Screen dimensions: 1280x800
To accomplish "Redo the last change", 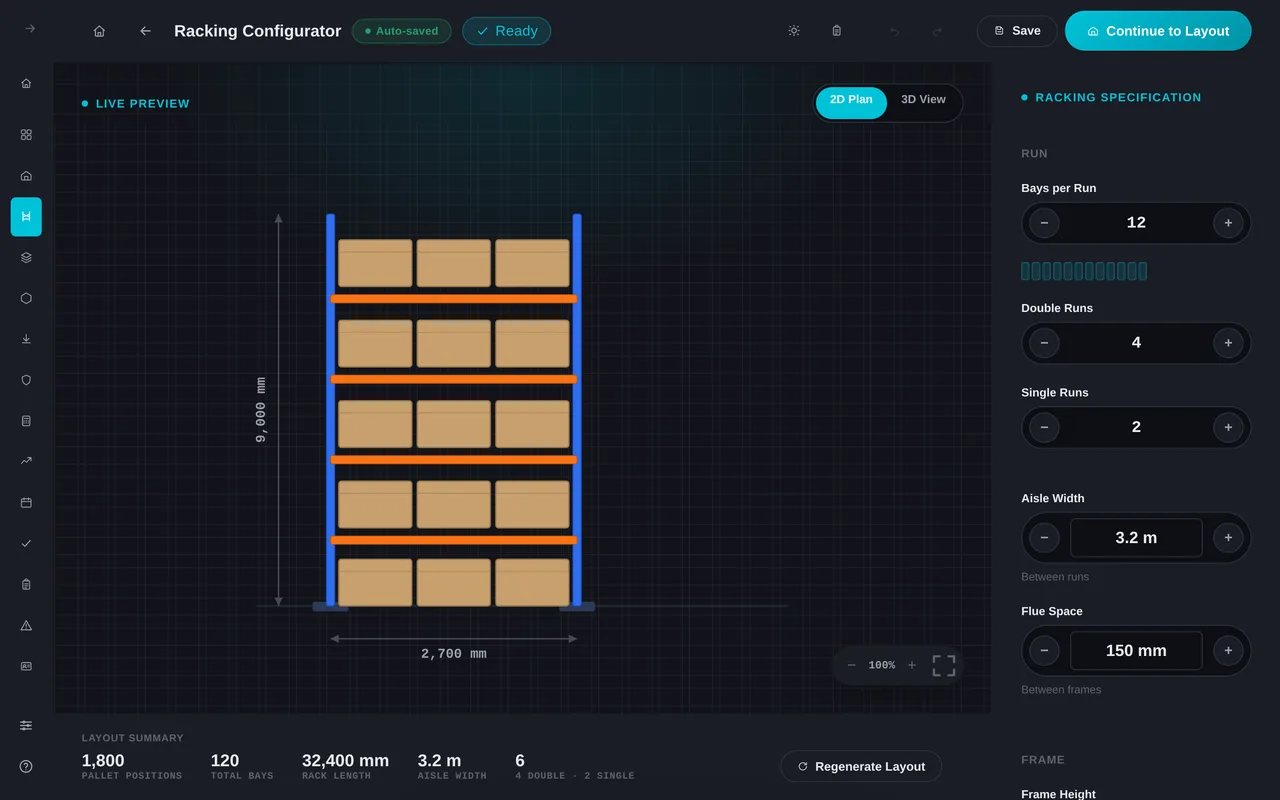I will 937,31.
